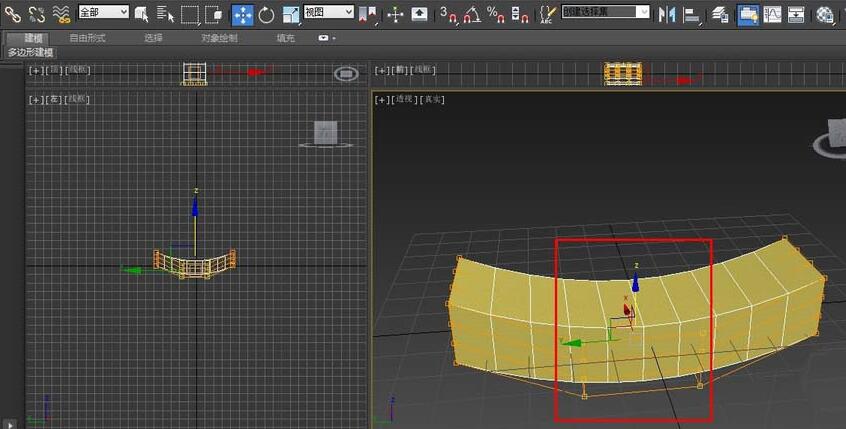The height and width of the screenshot is (429, 846).
Task: Open the left viewport's [线框] shading menu
Action: click(77, 100)
